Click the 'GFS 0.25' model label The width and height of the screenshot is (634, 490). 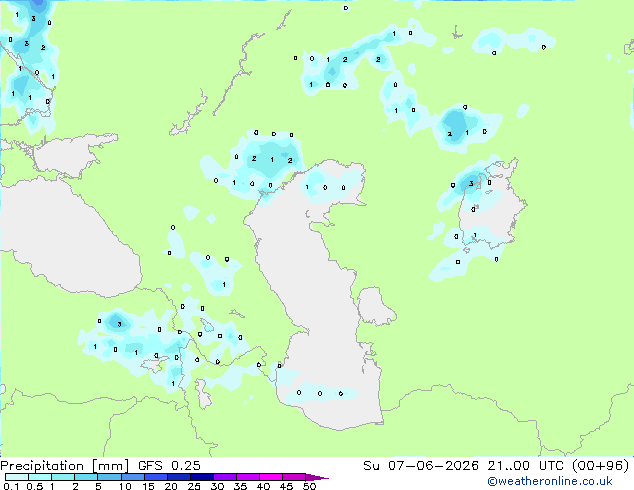coord(169,466)
